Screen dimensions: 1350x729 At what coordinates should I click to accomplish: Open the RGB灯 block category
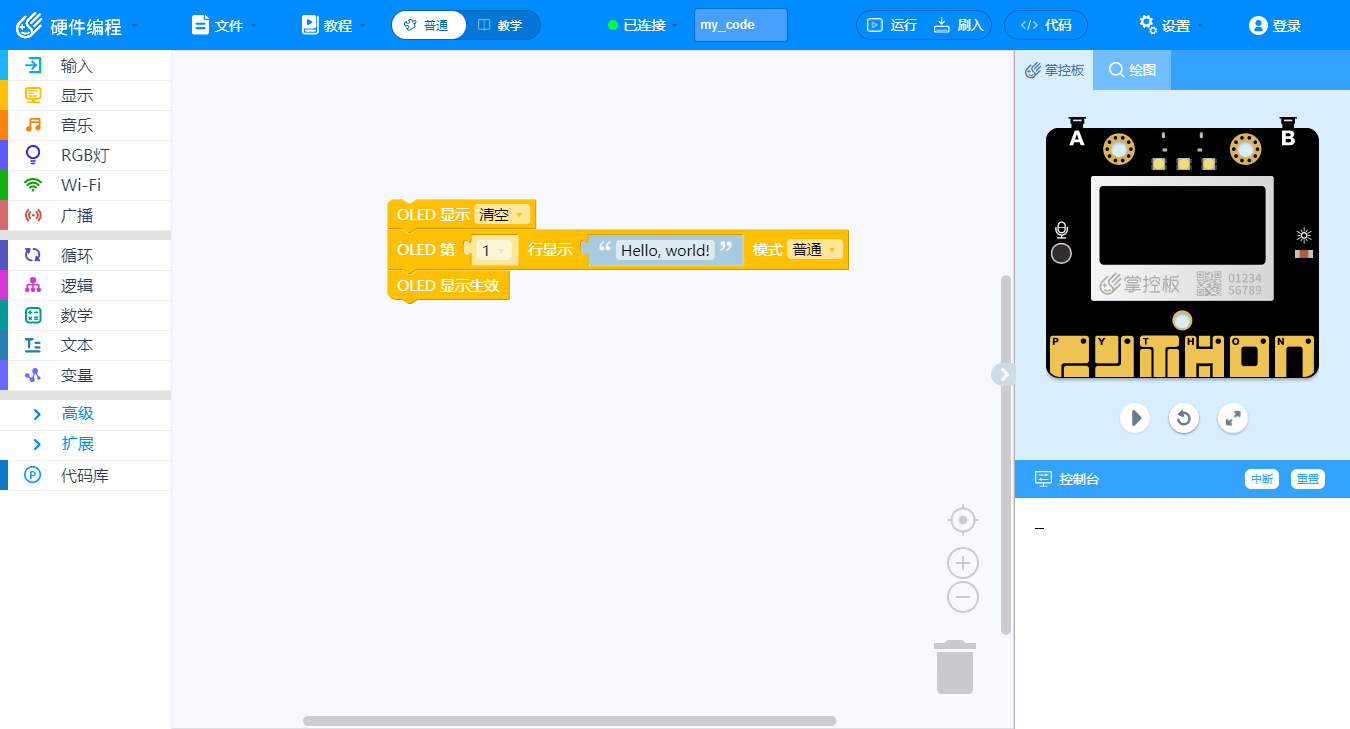pyautogui.click(x=85, y=156)
